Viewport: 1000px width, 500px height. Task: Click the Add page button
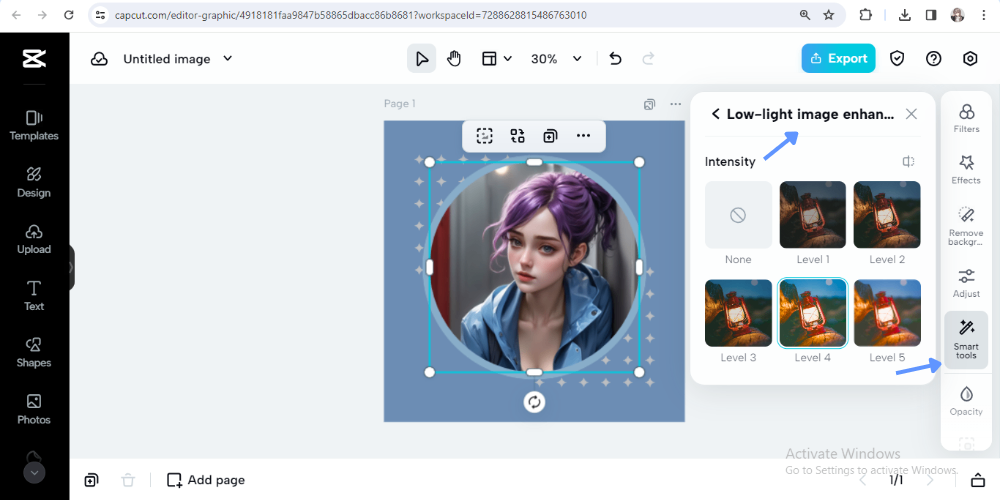click(x=205, y=480)
